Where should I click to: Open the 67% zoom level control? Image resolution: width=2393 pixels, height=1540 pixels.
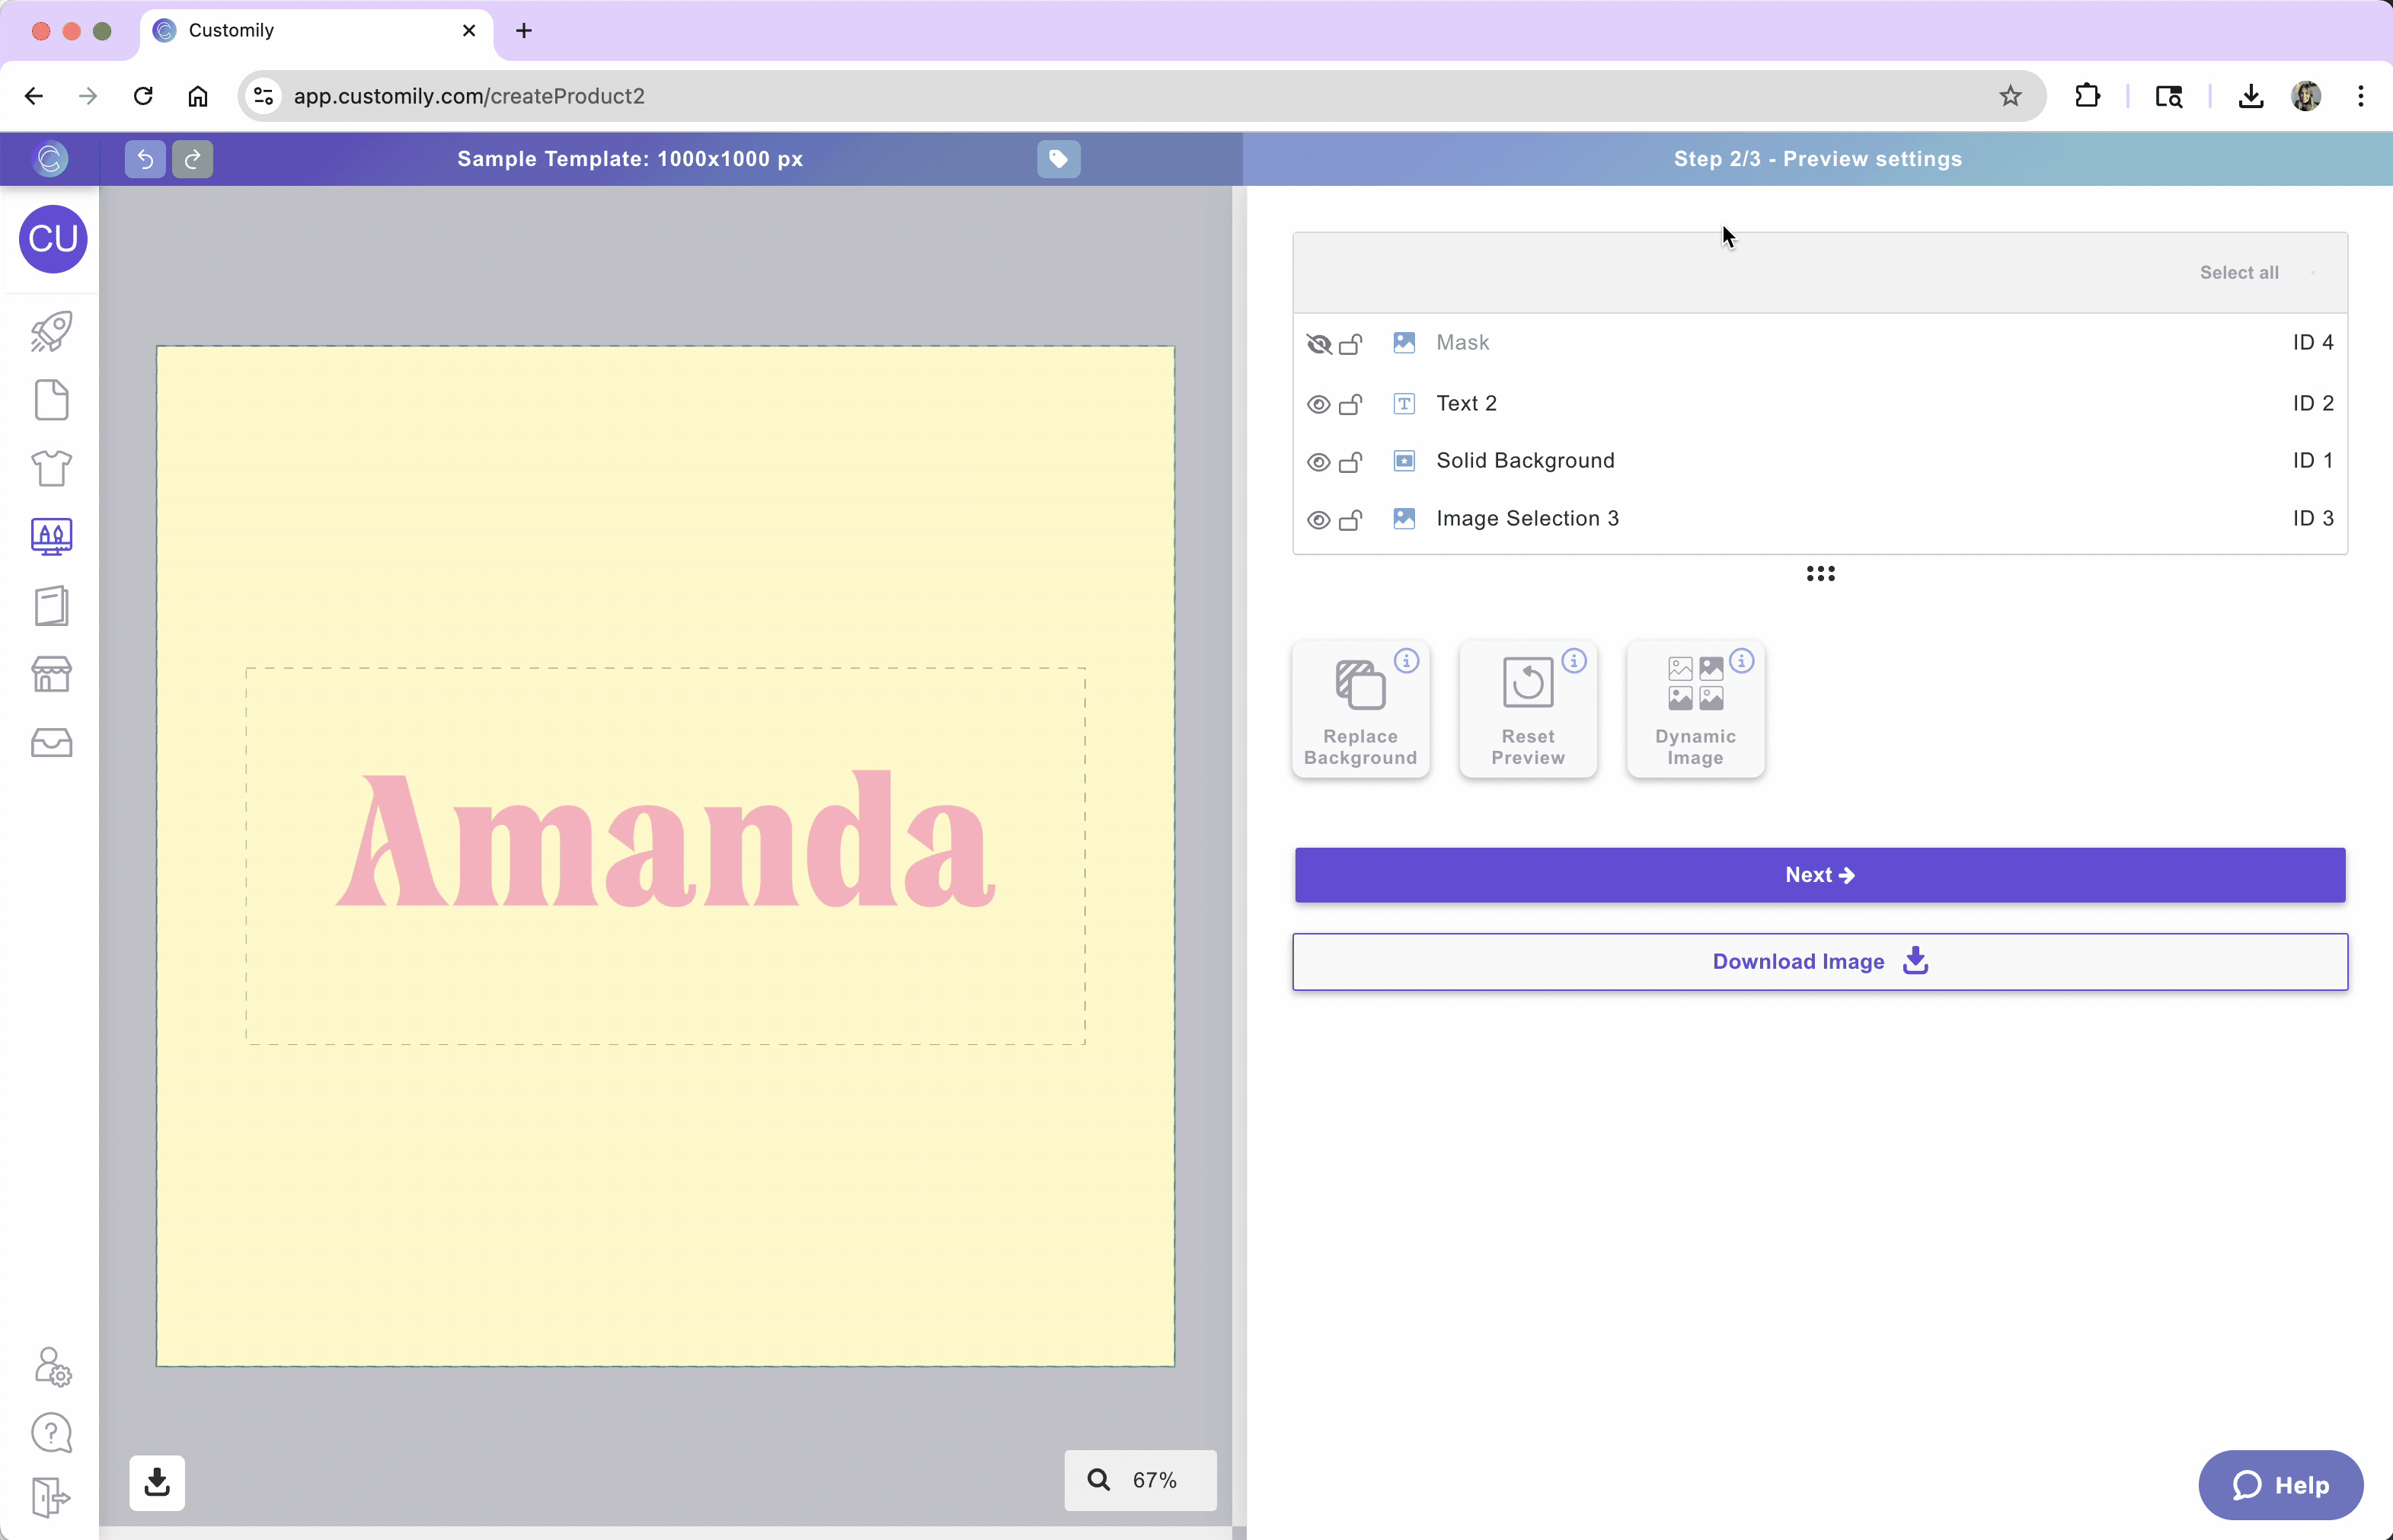(1140, 1480)
